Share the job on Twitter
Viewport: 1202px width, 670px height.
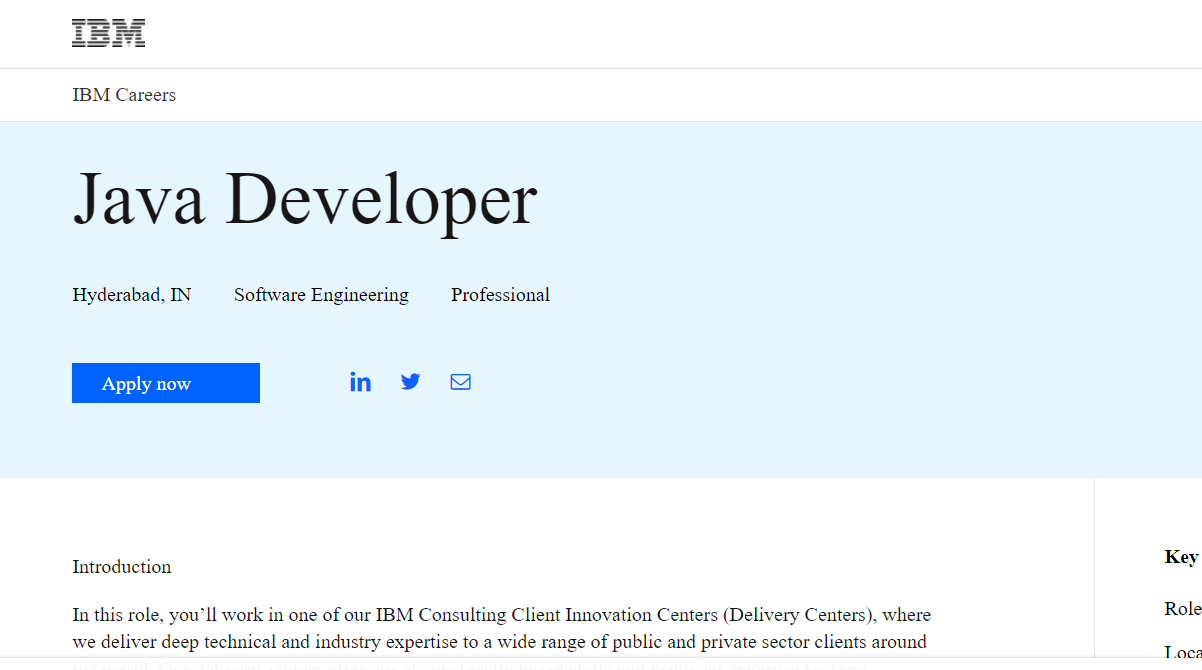click(x=410, y=382)
